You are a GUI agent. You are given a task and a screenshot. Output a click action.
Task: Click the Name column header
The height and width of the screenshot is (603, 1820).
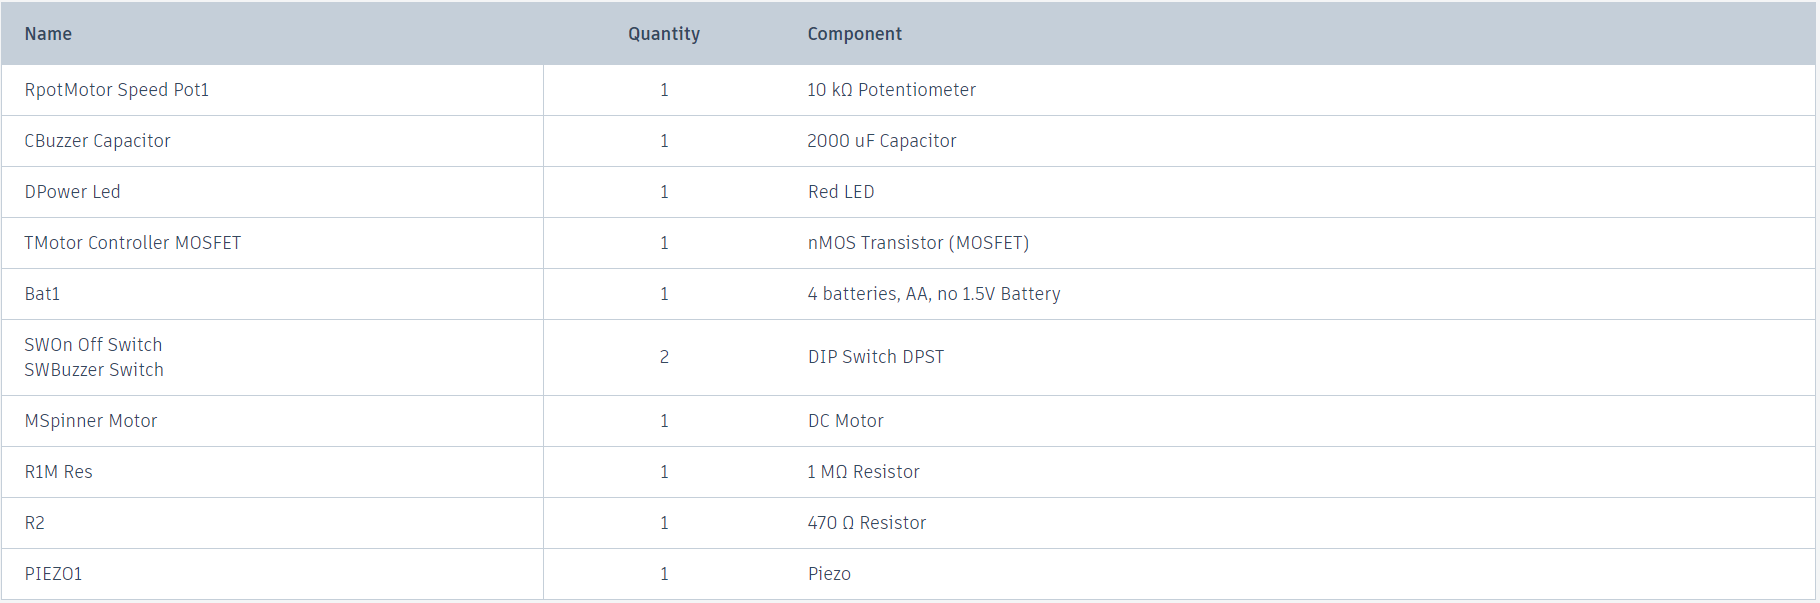click(x=48, y=34)
